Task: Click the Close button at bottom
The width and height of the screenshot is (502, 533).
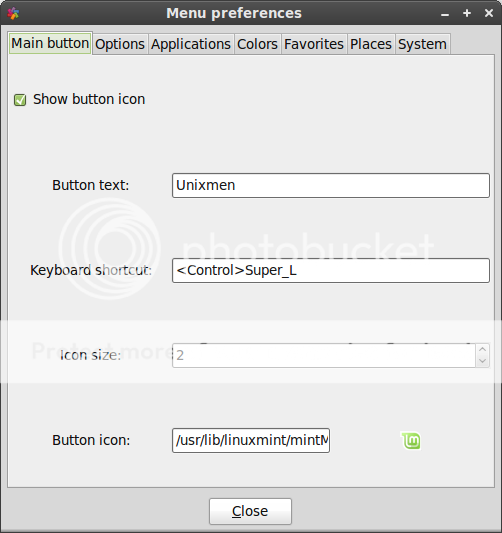Action: (250, 511)
